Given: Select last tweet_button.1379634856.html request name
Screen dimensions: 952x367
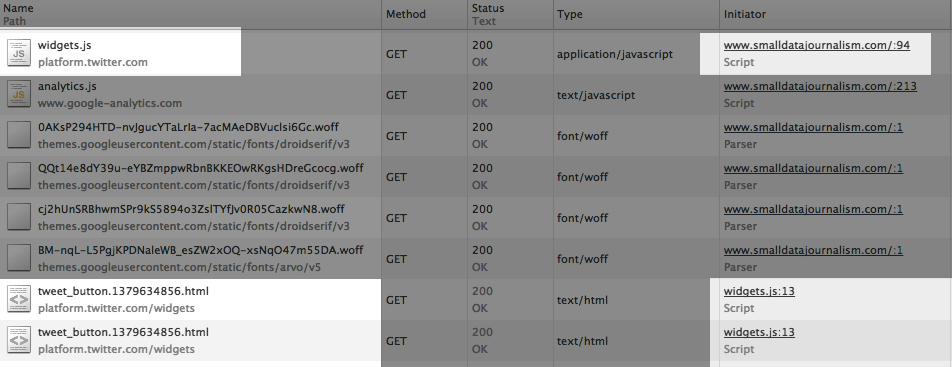Looking at the screenshot, I should pyautogui.click(x=123, y=332).
